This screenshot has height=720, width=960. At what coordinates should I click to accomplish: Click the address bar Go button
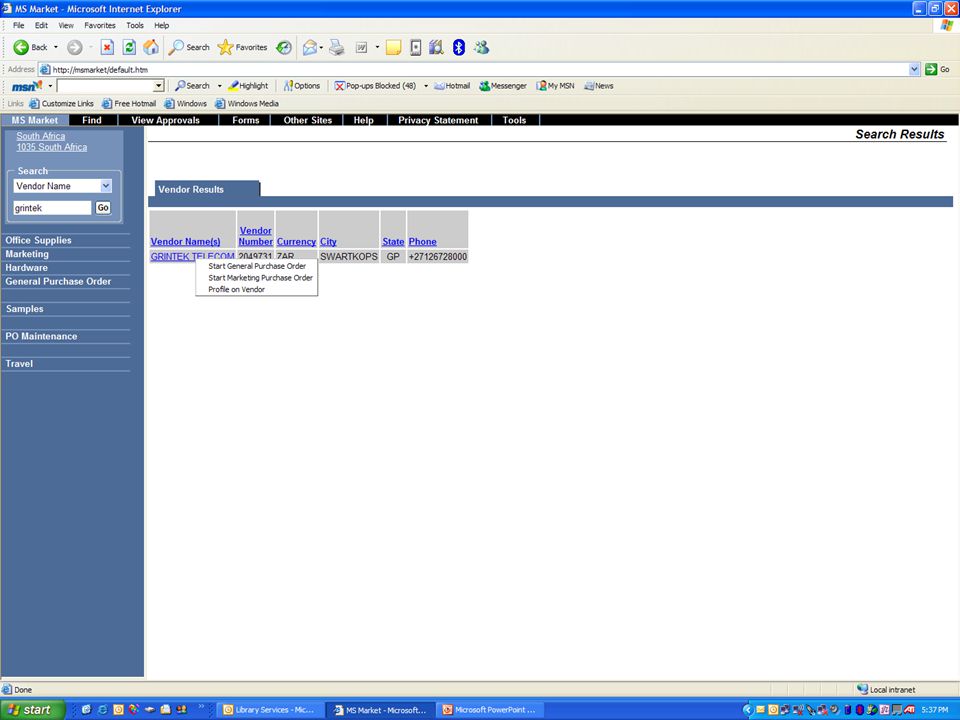(x=938, y=69)
